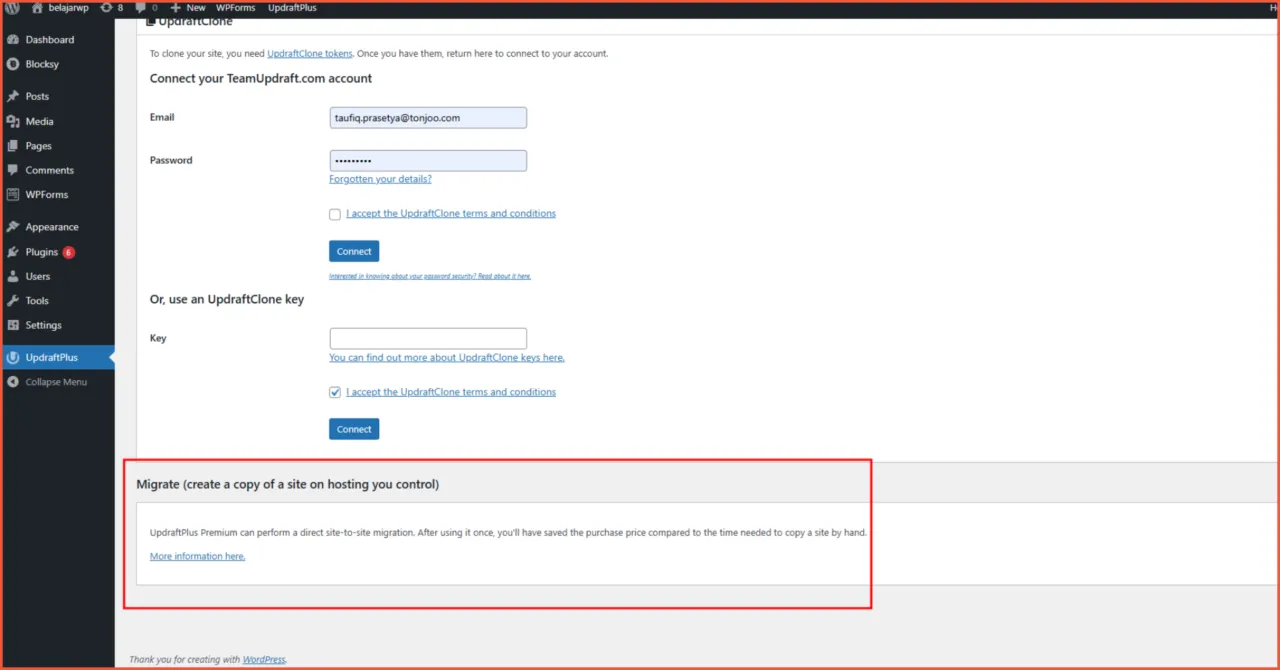Open the New item in admin bar
This screenshot has height=670, width=1280.
click(x=187, y=7)
